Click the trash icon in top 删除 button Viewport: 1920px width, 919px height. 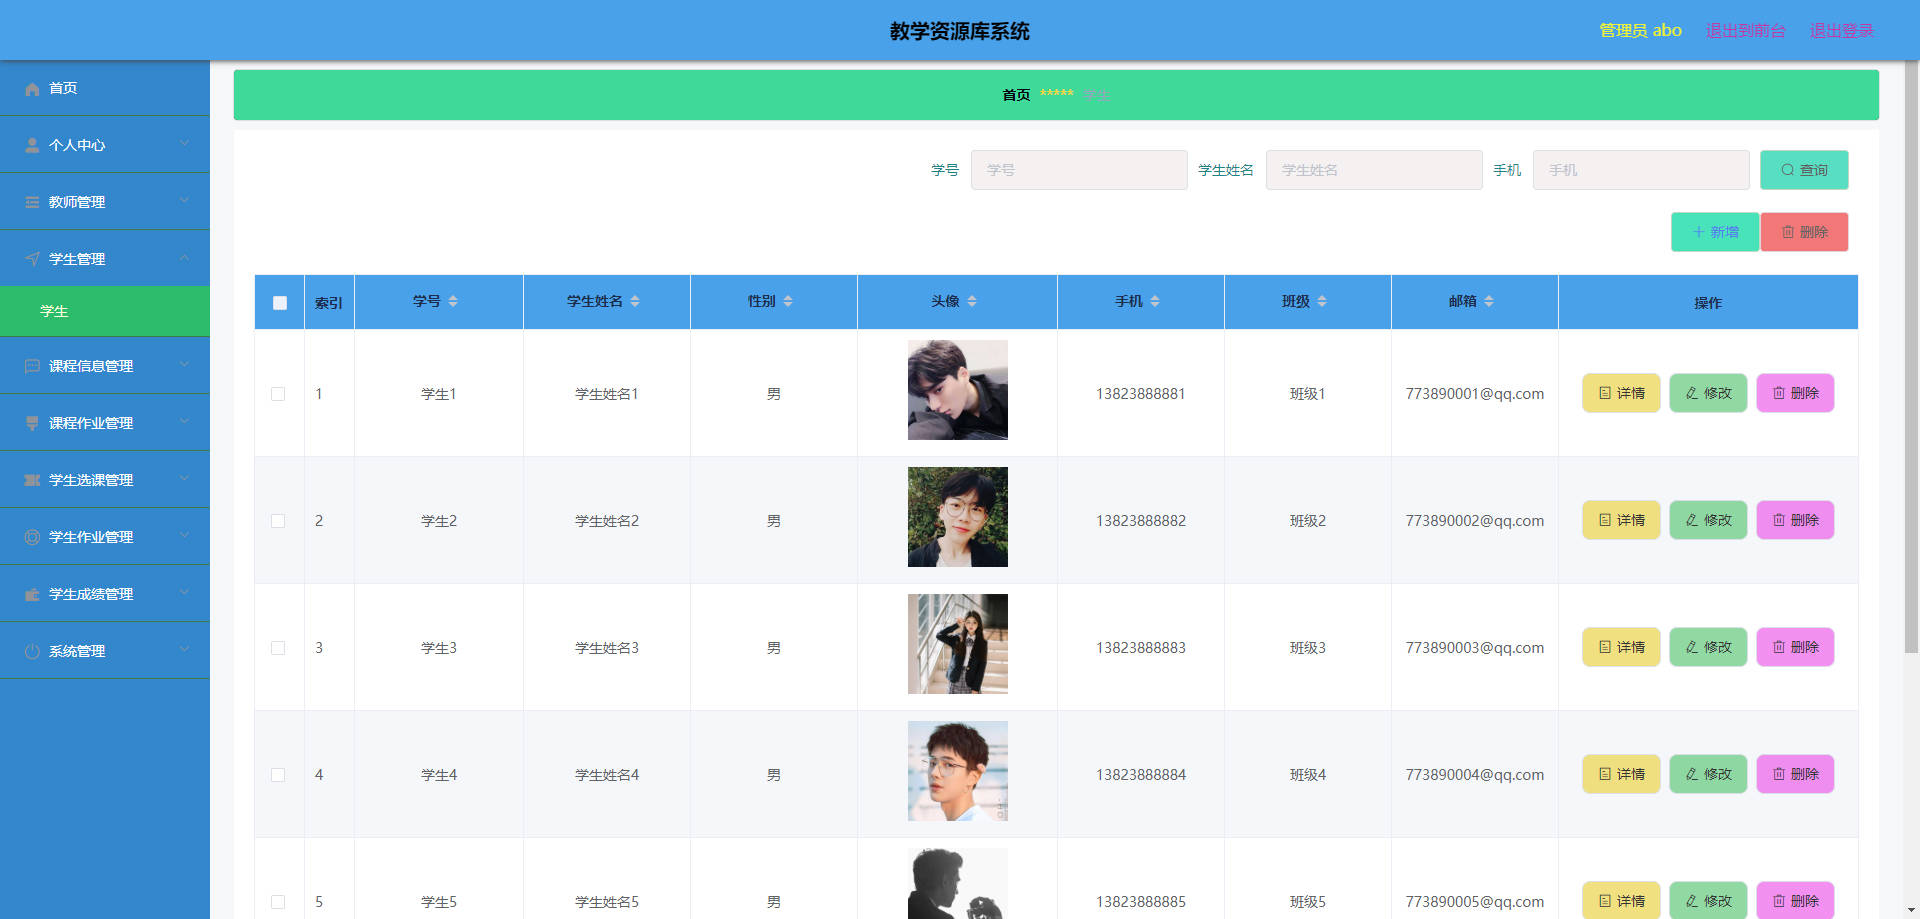click(x=1788, y=232)
